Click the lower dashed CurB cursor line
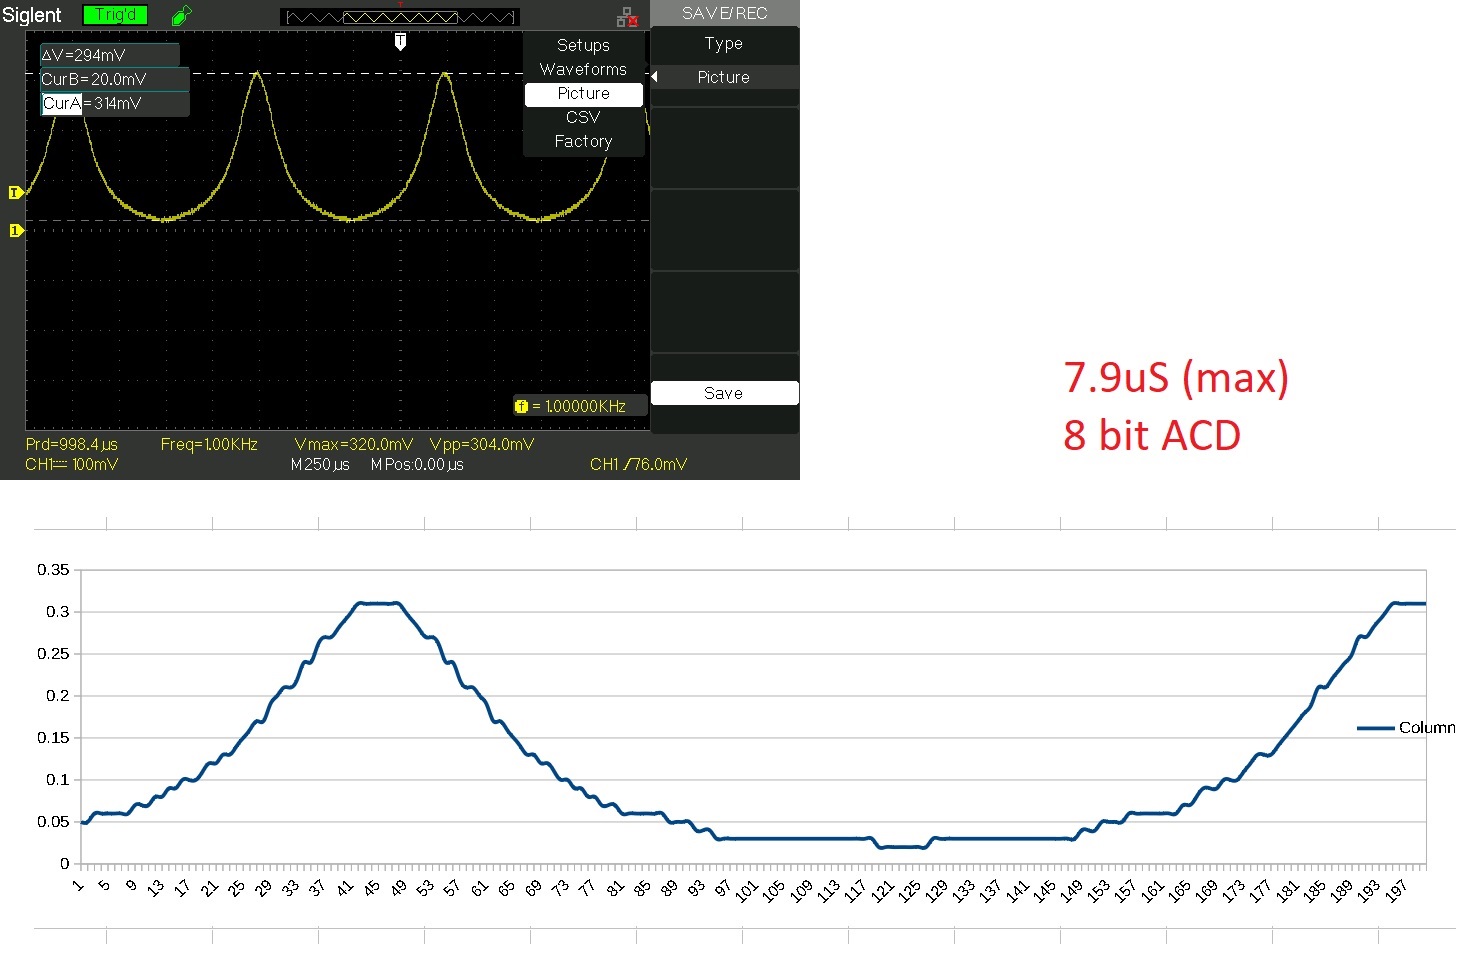This screenshot has width=1462, height=960. coord(337,220)
